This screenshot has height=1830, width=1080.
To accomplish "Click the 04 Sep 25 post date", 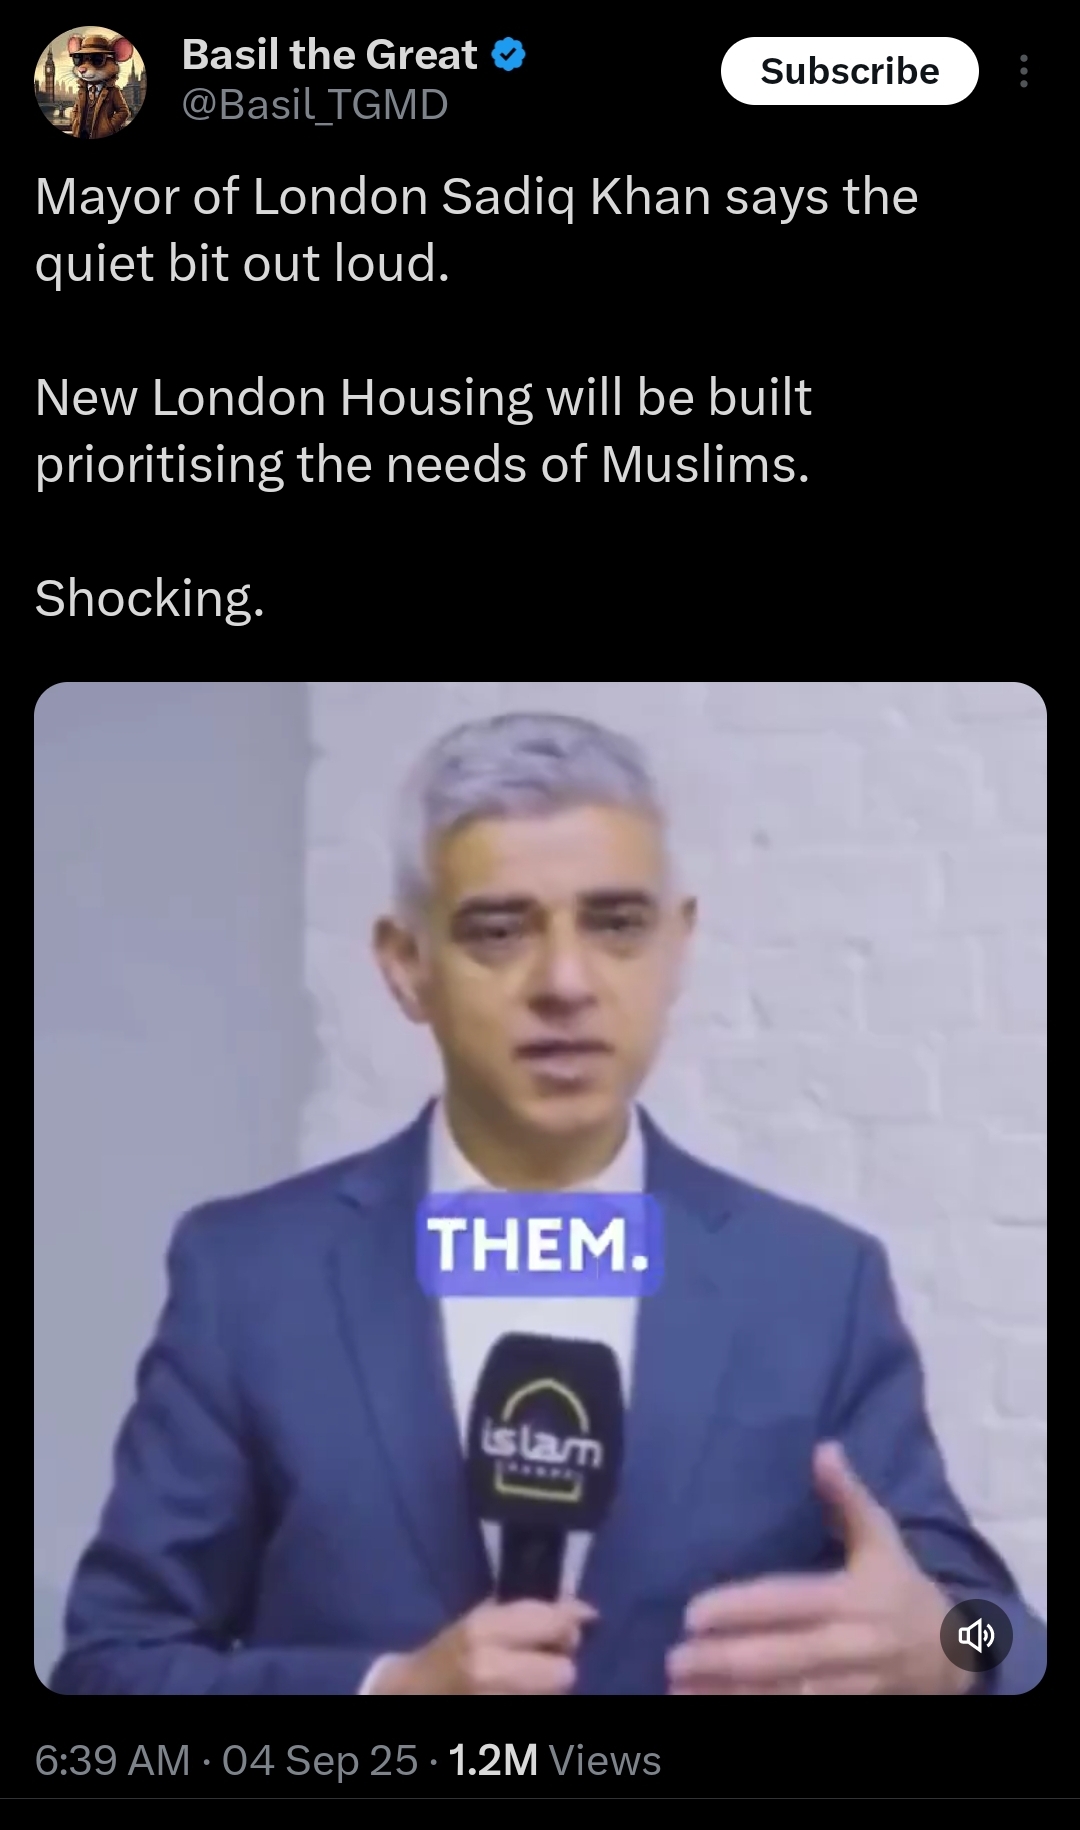I will 320,1760.
